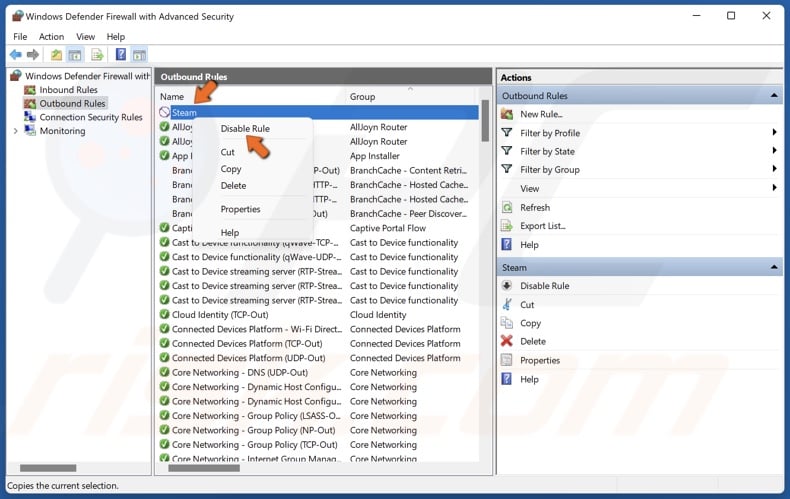Image resolution: width=790 pixels, height=499 pixels.
Task: Click Export List in the Actions pane
Action: [x=542, y=226]
